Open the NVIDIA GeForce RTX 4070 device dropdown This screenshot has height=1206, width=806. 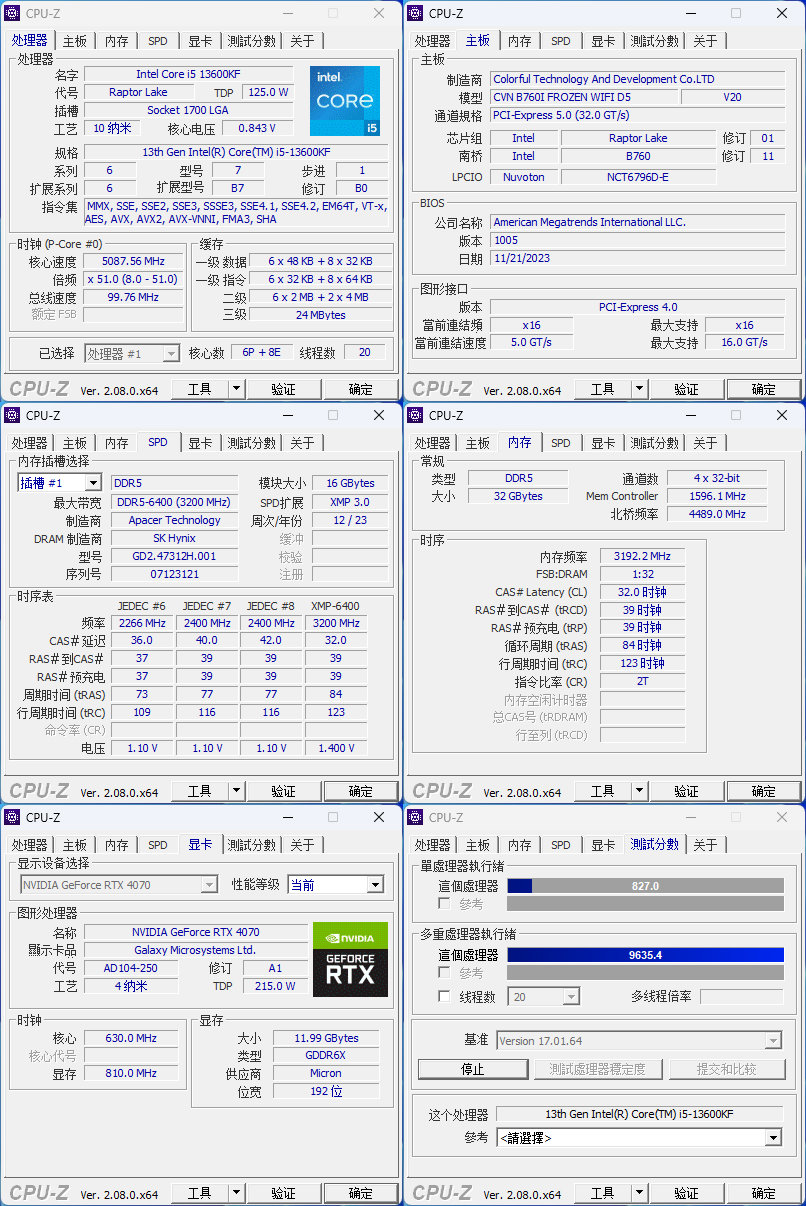click(x=209, y=885)
